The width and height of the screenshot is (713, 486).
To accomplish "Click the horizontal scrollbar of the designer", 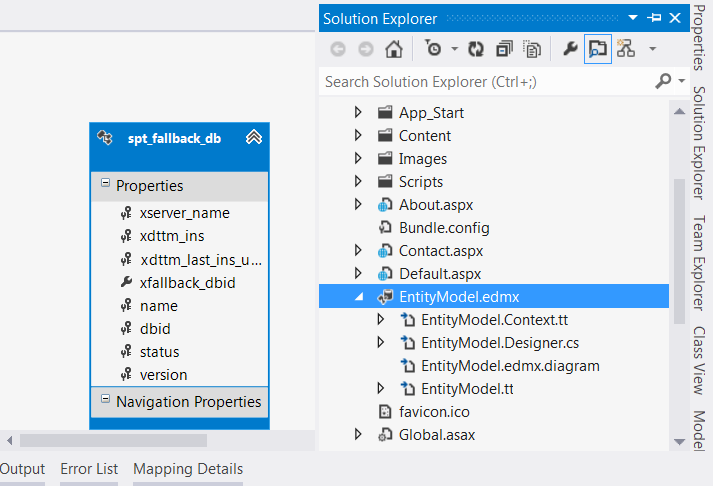I will tap(112, 440).
